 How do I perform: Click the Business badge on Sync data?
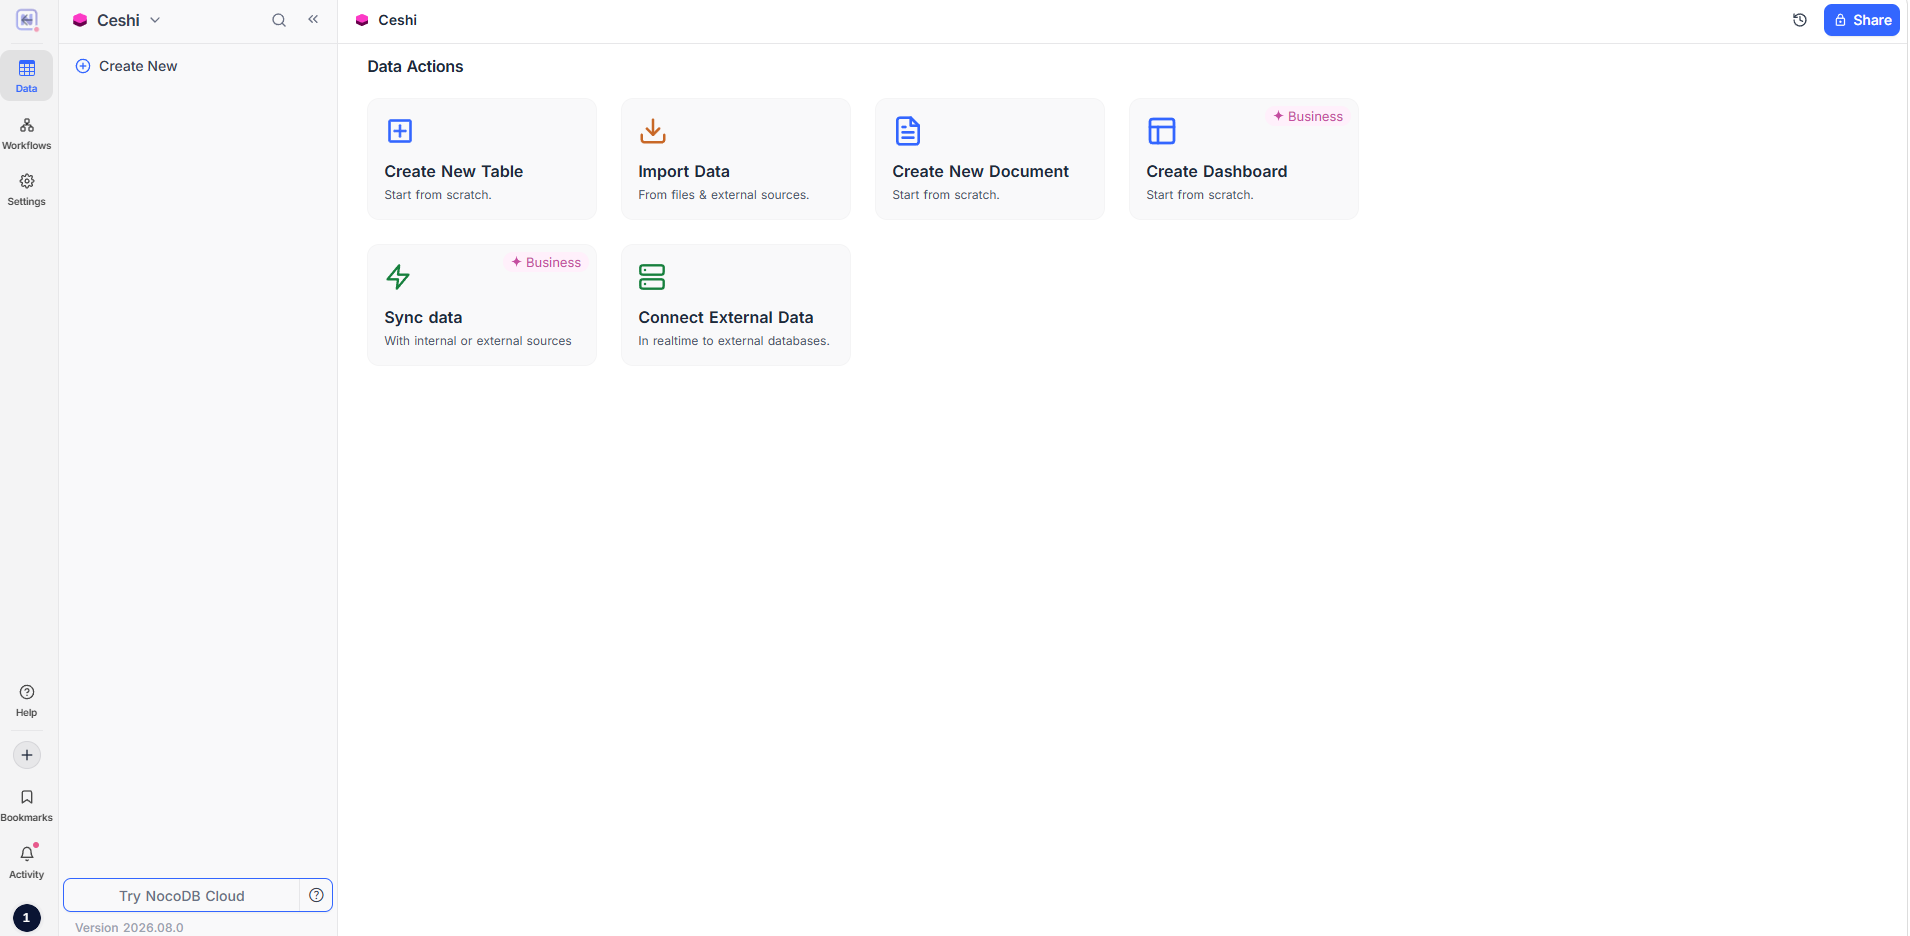click(546, 263)
